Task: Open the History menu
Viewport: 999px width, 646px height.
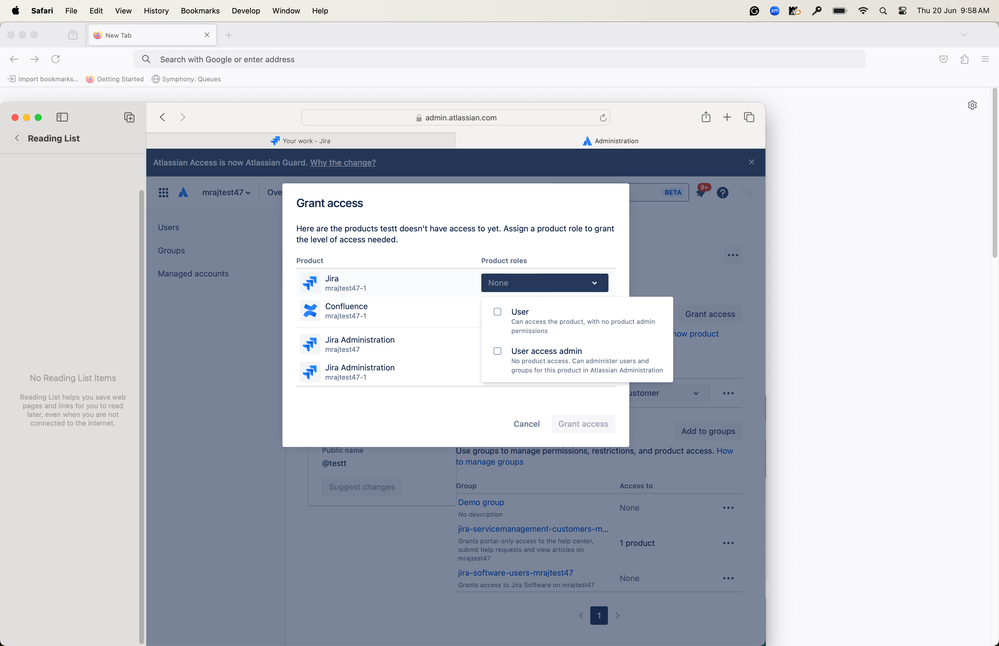Action: pyautogui.click(x=156, y=11)
